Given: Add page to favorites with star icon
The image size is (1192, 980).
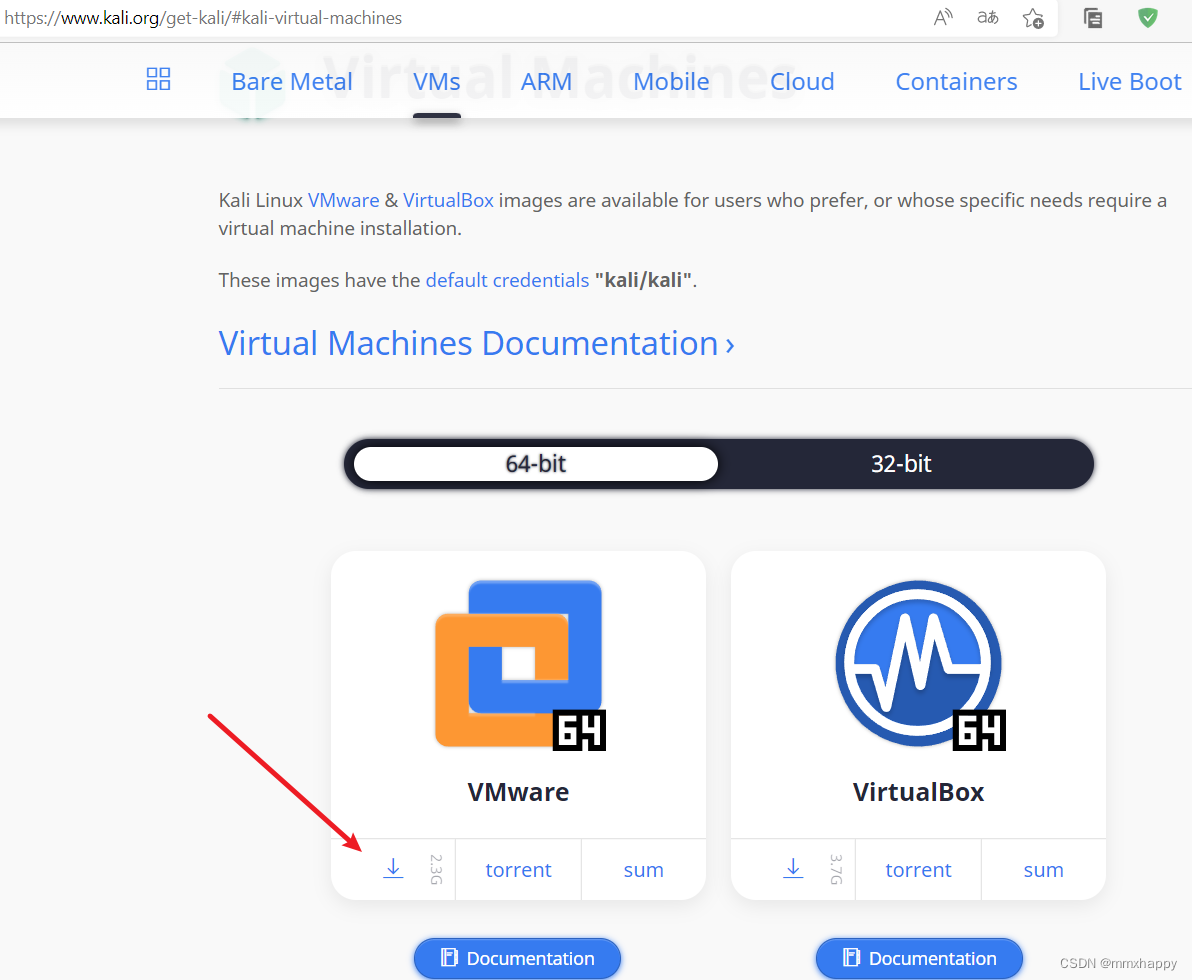Looking at the screenshot, I should click(x=1033, y=18).
